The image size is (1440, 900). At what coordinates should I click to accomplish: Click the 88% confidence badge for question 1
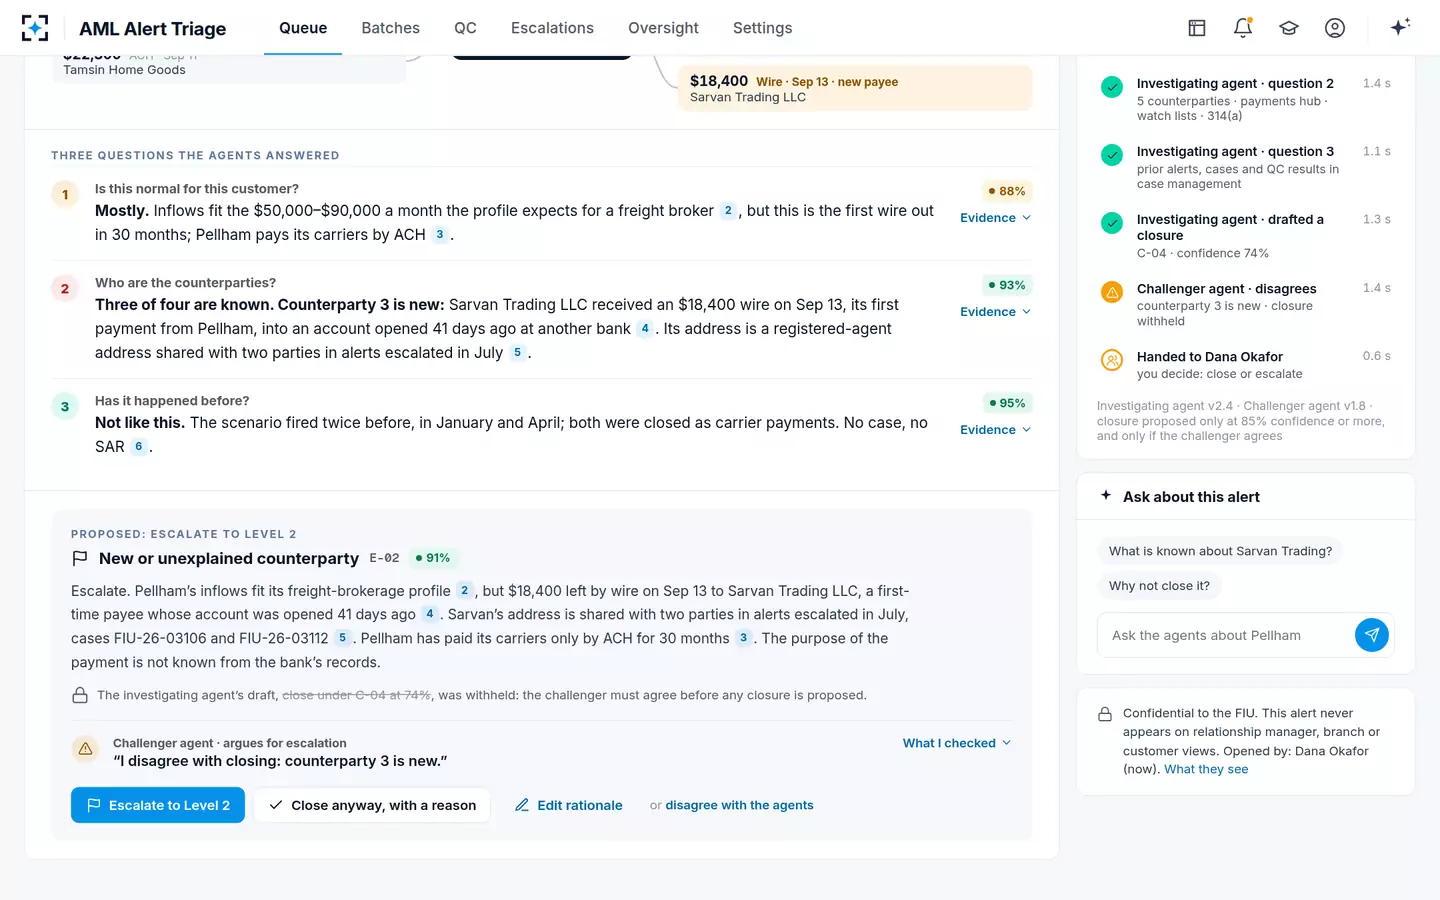point(1007,191)
